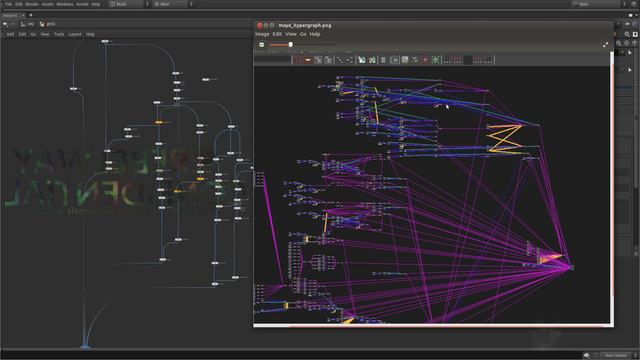Click the lower arrow pointer icon in right pane
Screen dimensions: 640x360
point(630,70)
